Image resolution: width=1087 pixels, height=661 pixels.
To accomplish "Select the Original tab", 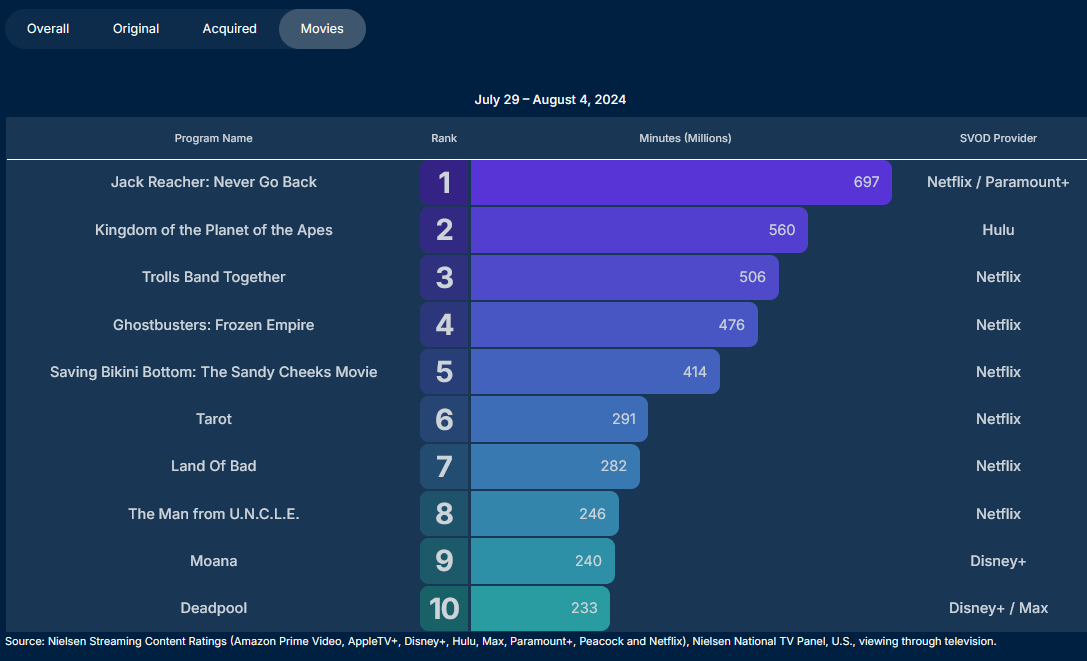I will 136,29.
